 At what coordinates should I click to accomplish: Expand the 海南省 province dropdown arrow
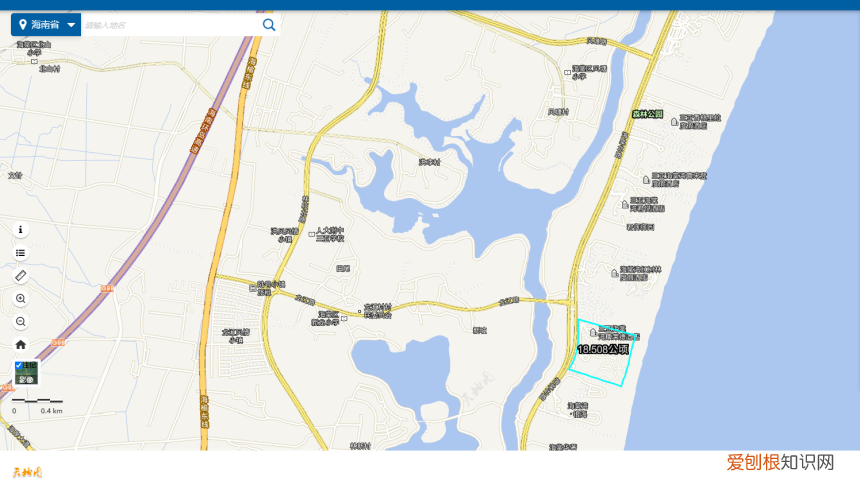71,25
